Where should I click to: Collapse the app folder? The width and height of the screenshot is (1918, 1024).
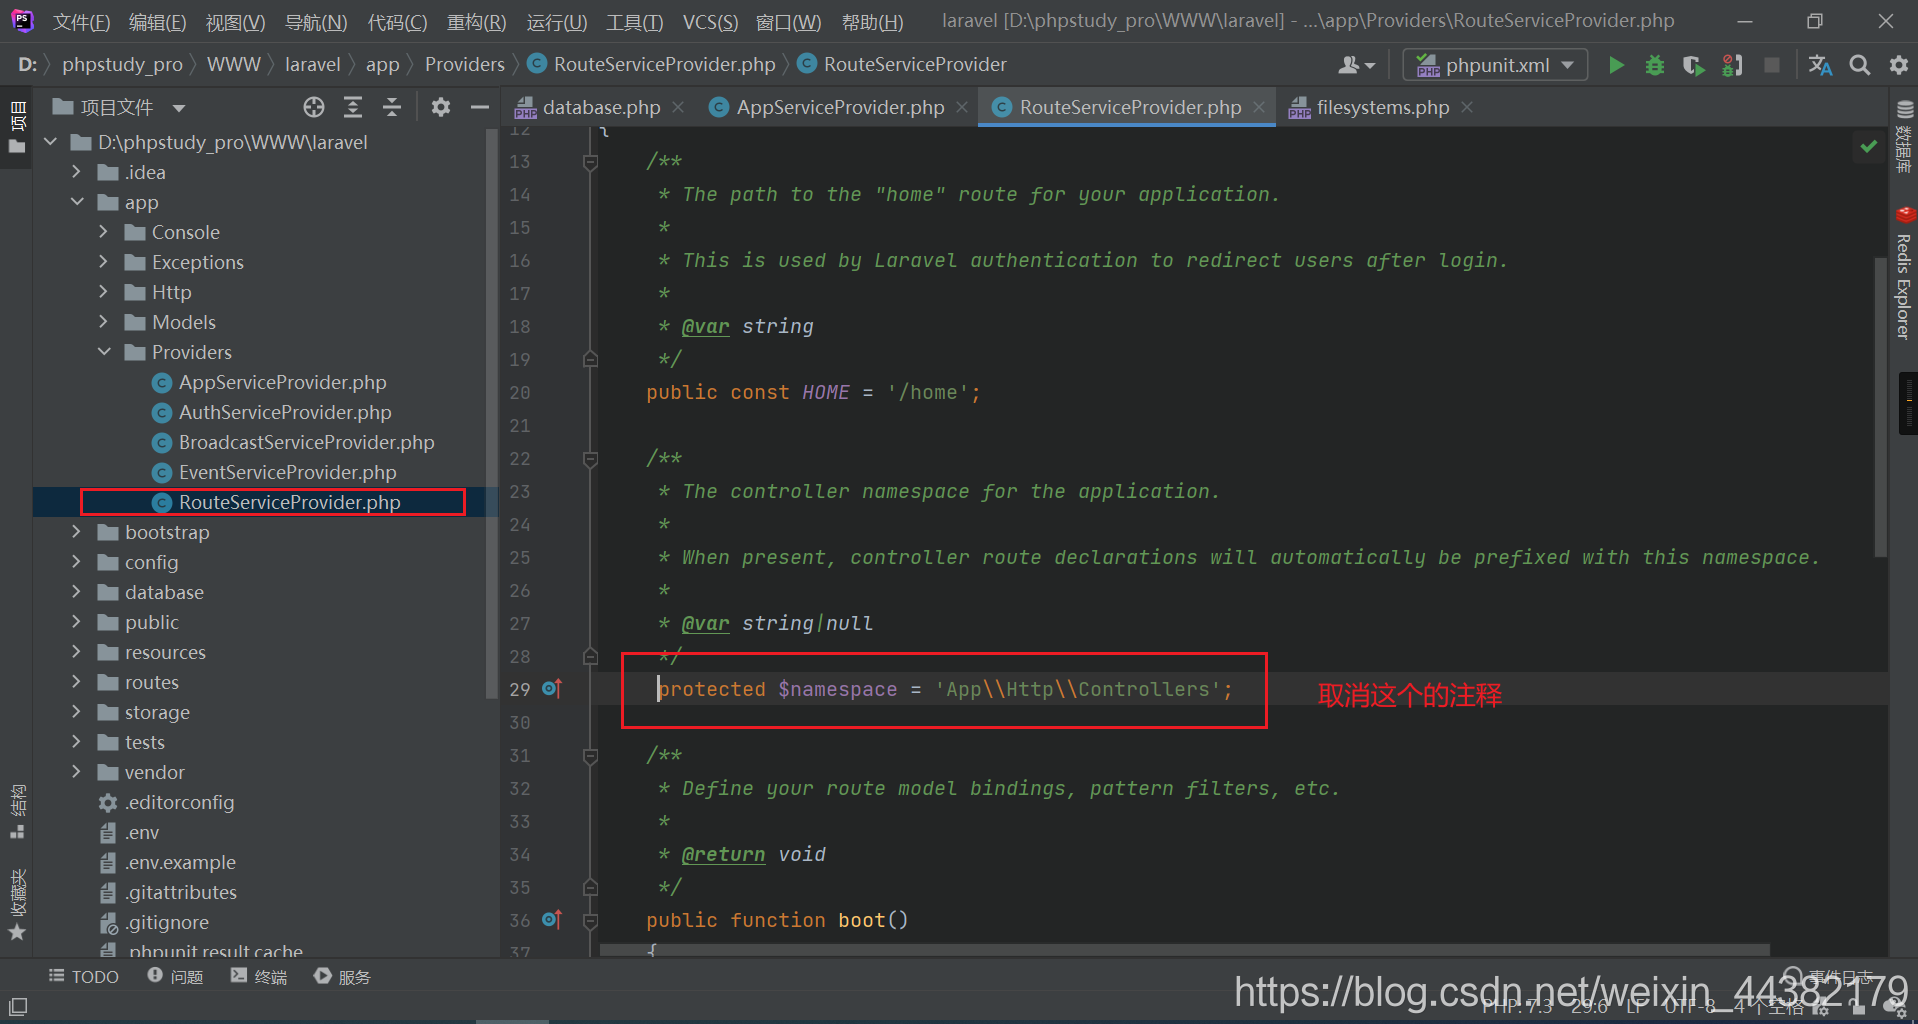(x=77, y=202)
